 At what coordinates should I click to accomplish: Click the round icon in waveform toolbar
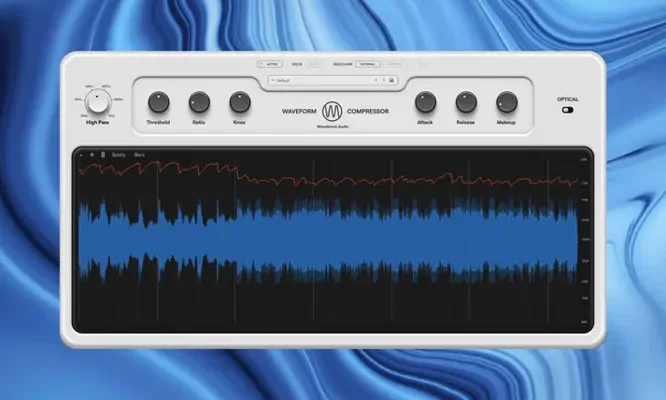point(92,155)
